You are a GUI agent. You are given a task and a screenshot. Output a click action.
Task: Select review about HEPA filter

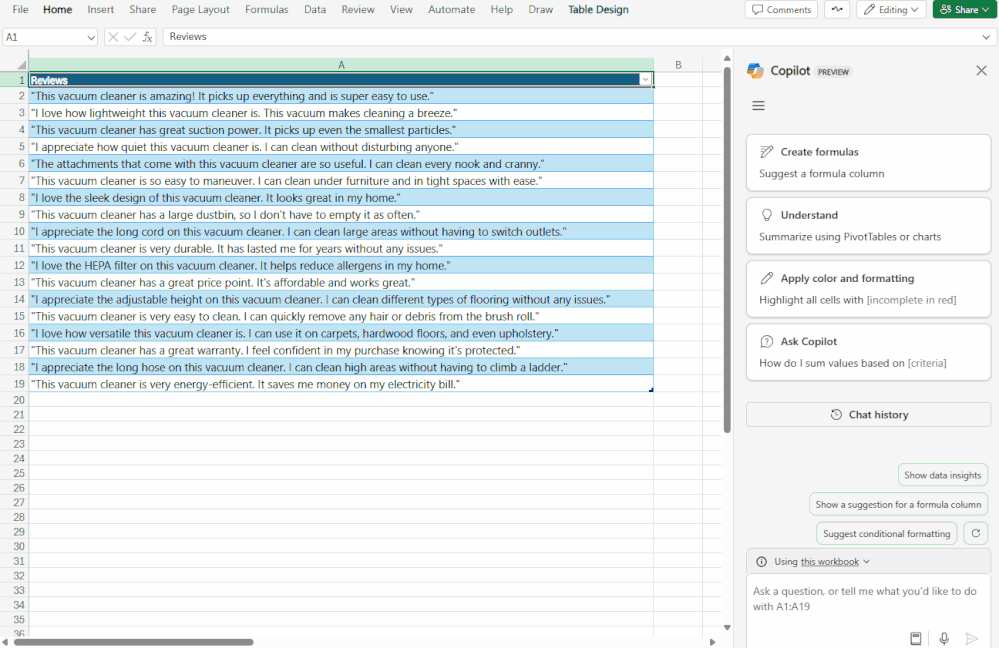(341, 266)
